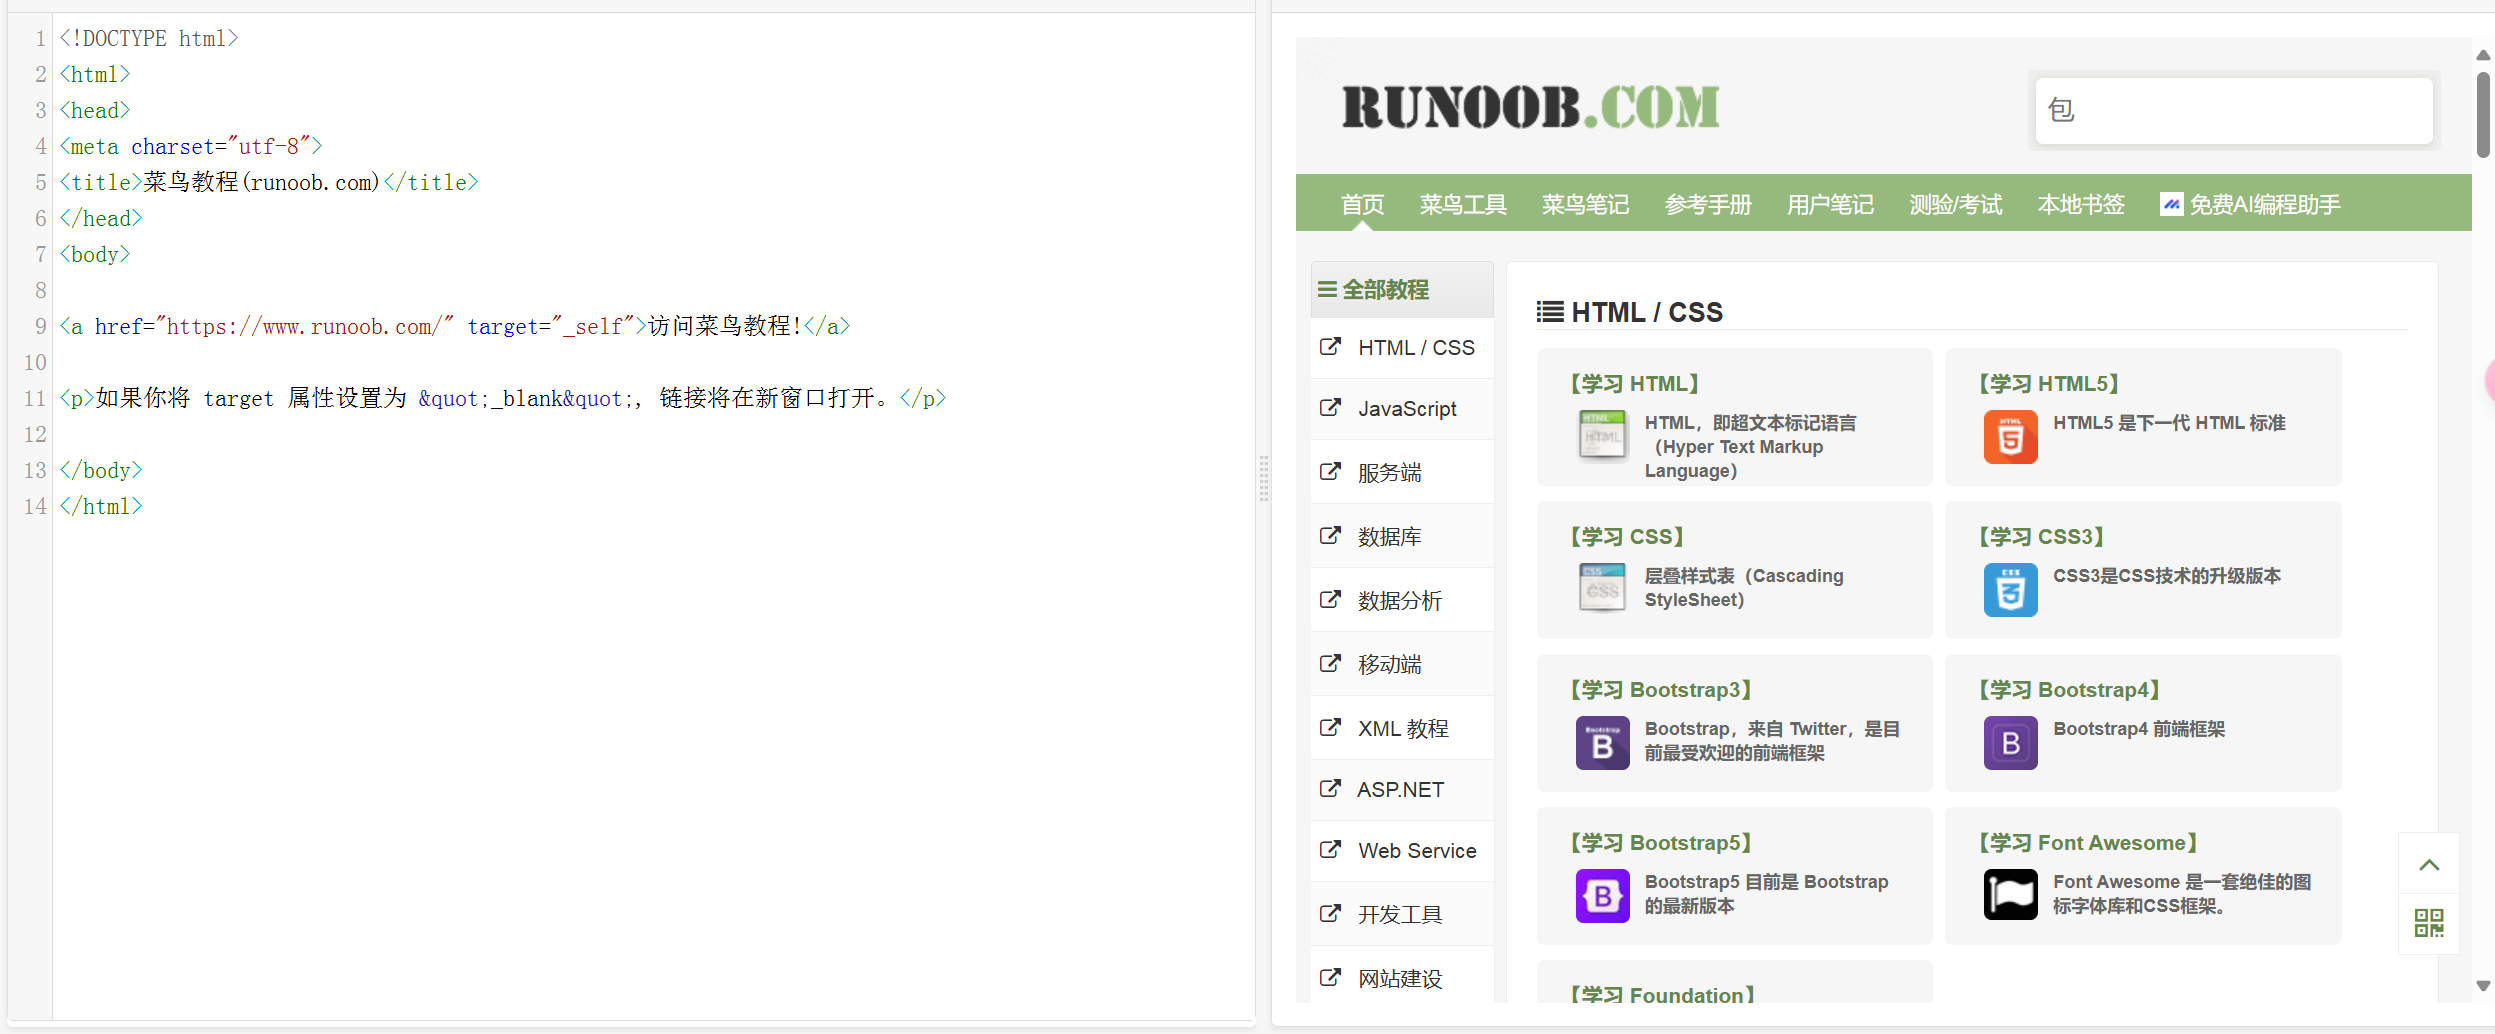2495x1034 pixels.
Task: Open the CSS3 shield icon
Action: (x=2010, y=590)
